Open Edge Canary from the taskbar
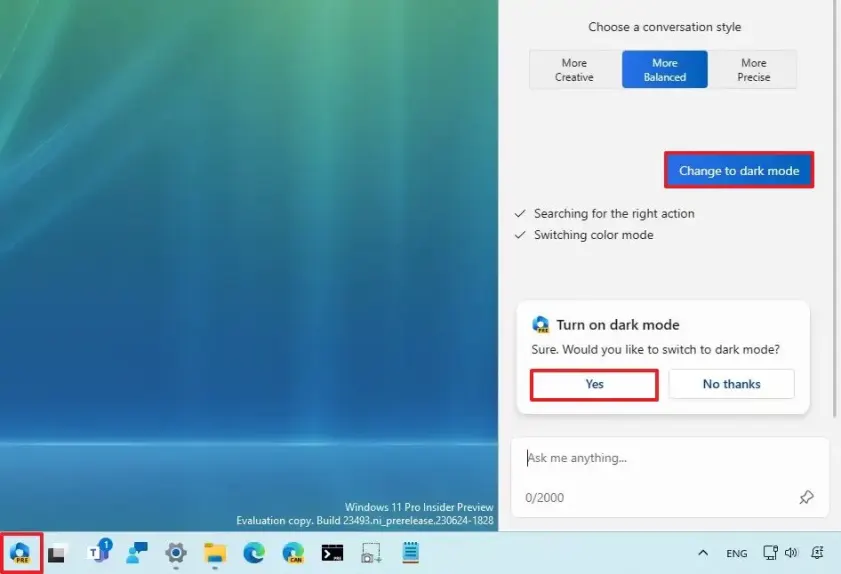Image resolution: width=841 pixels, height=574 pixels. point(293,553)
